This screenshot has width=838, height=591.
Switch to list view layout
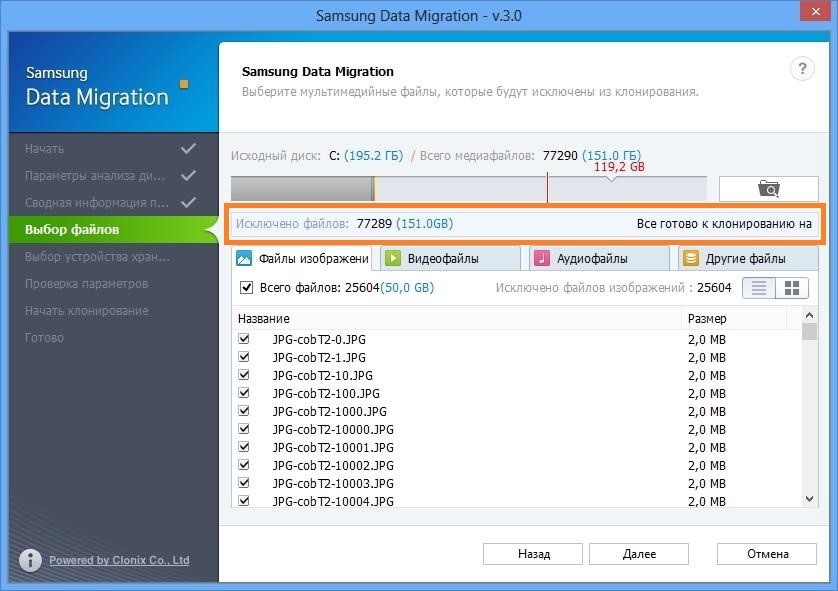[x=761, y=288]
